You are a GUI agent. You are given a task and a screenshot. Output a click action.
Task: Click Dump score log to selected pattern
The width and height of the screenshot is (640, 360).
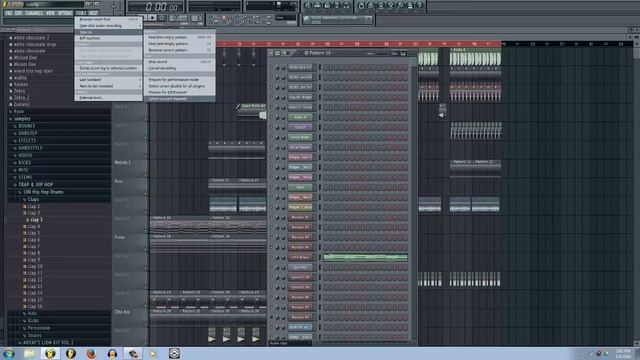click(x=108, y=68)
